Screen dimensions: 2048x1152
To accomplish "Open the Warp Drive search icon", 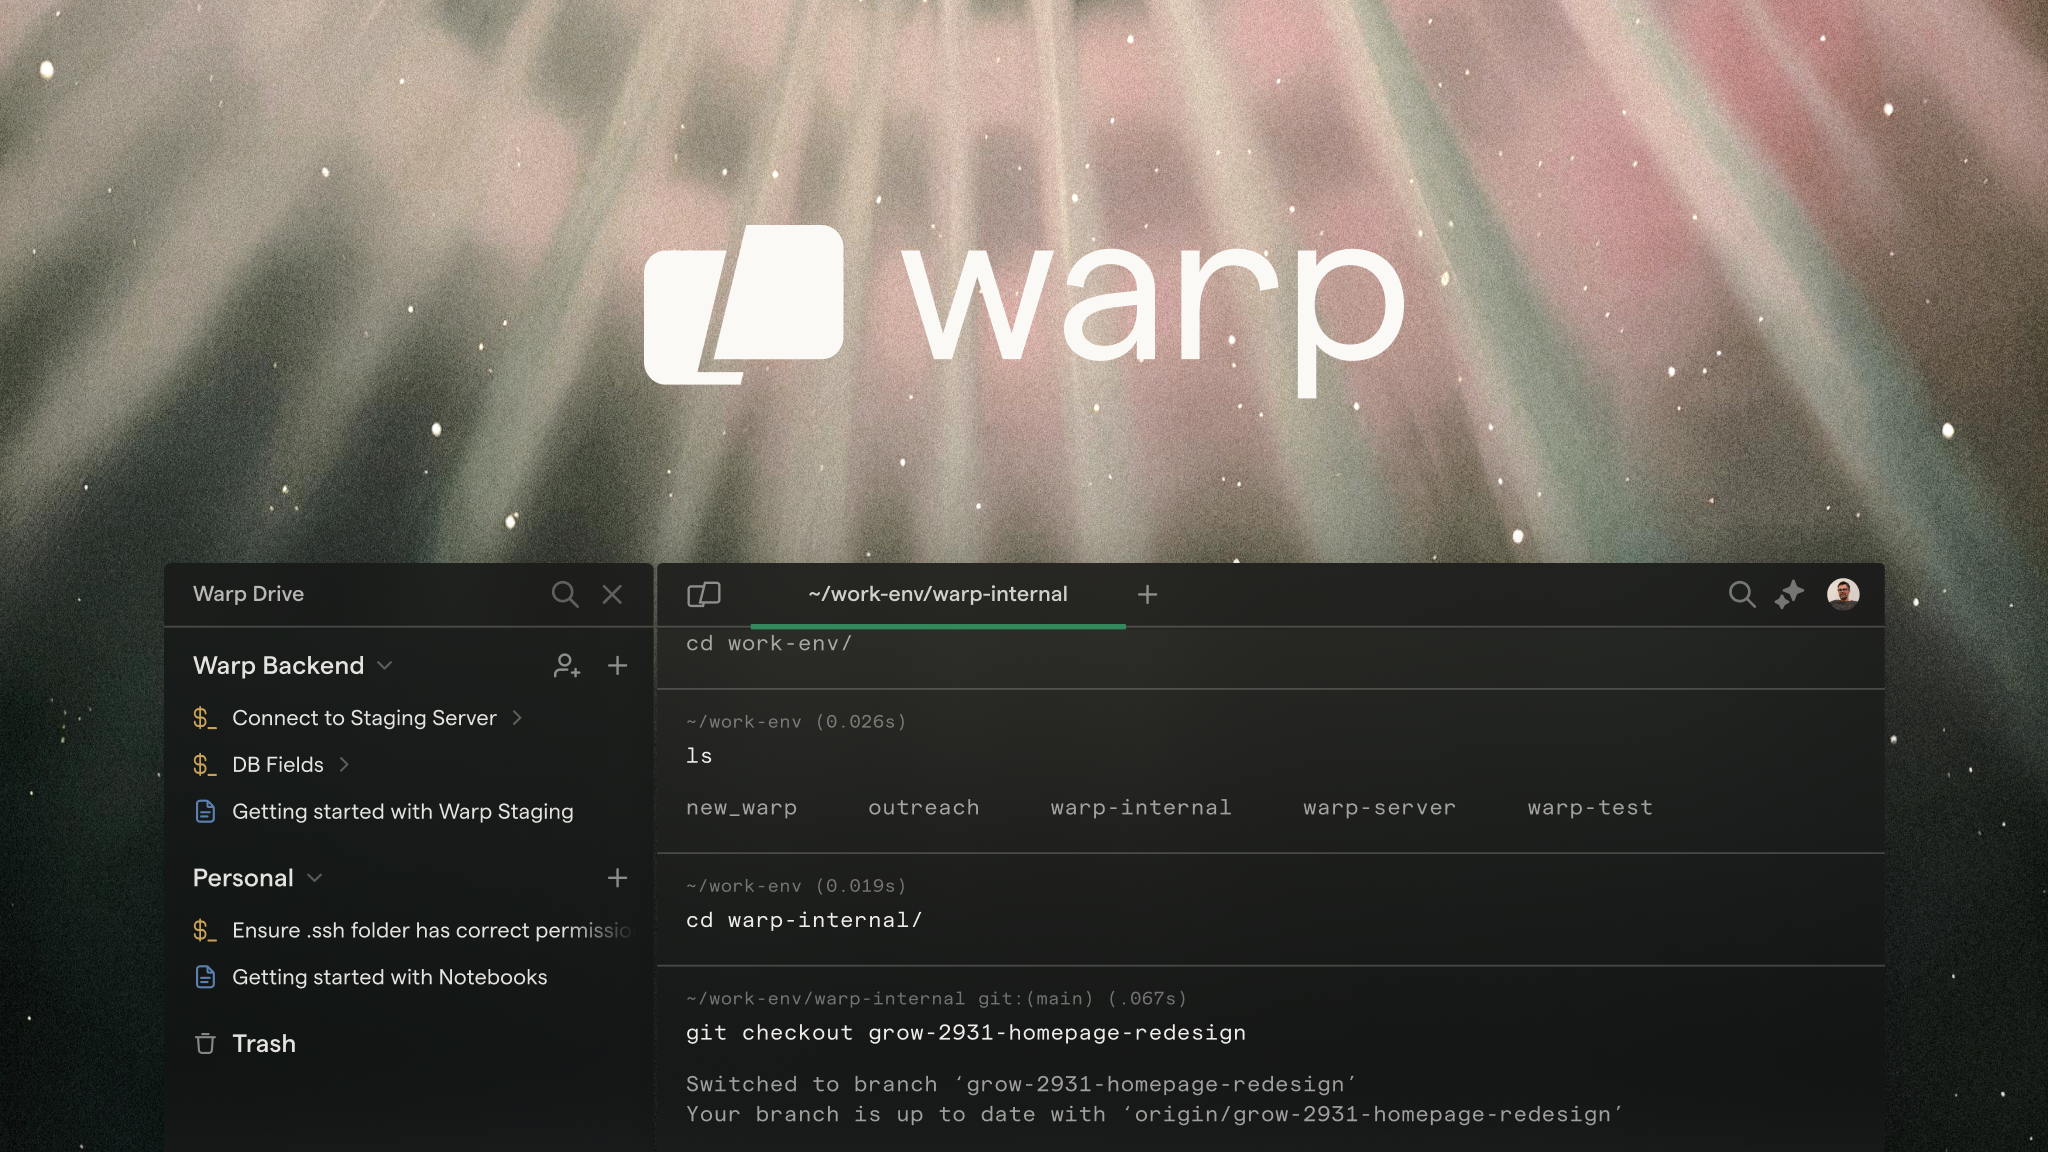I will tap(566, 594).
